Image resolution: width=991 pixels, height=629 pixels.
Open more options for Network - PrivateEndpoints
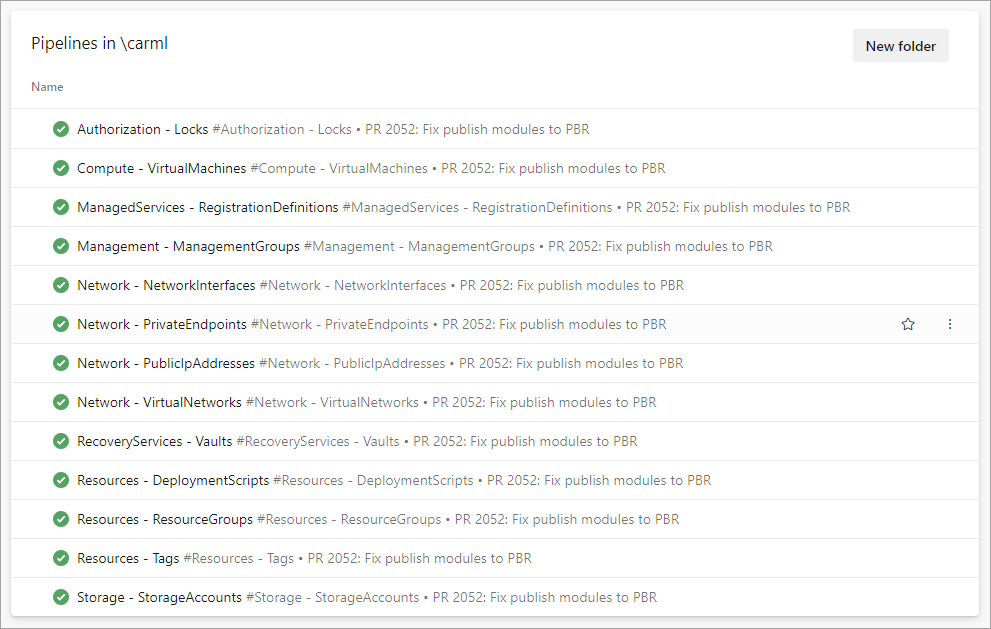pyautogui.click(x=949, y=324)
